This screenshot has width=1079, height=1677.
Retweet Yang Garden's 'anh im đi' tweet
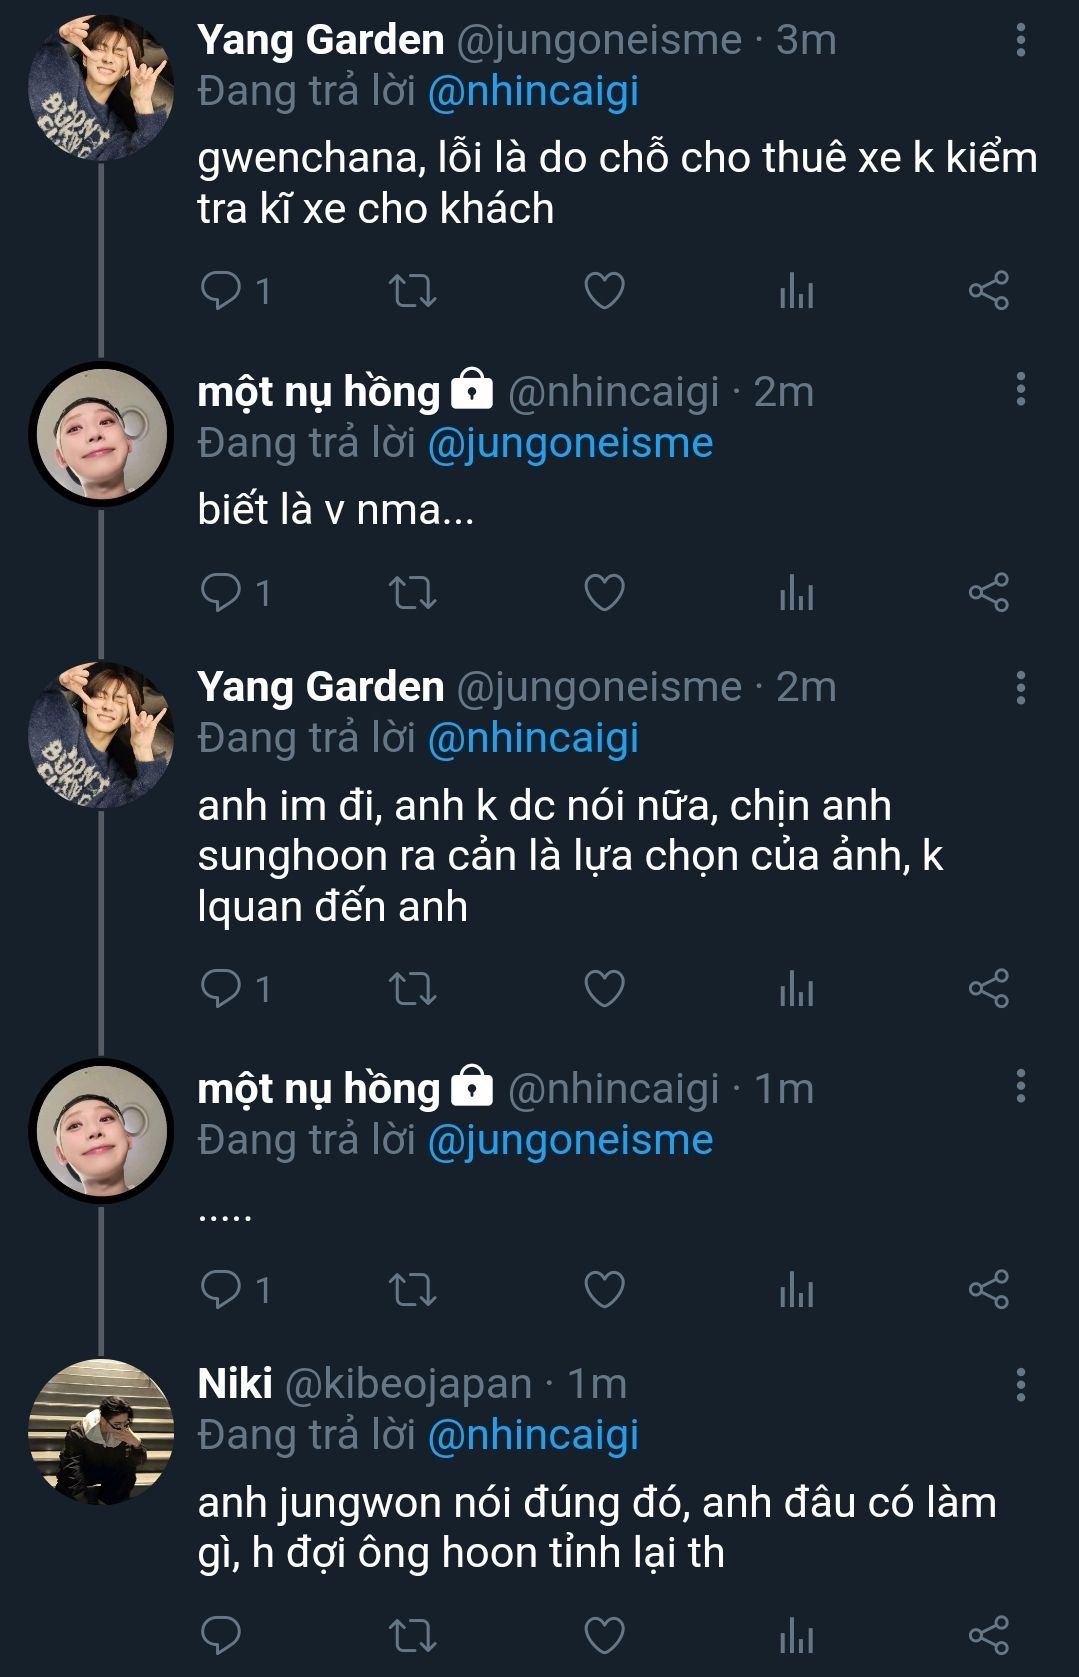412,989
